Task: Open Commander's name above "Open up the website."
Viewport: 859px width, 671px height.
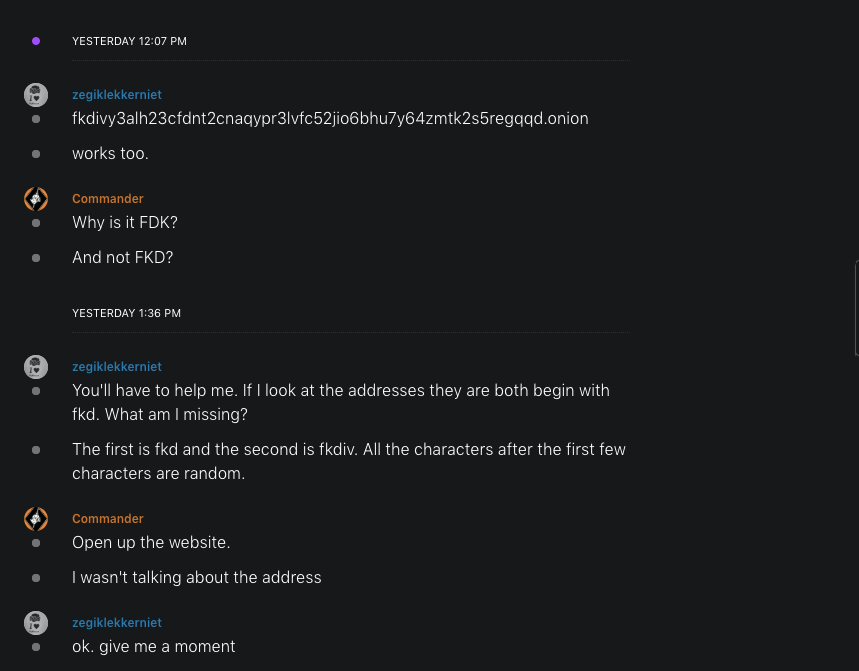Action: click(x=108, y=519)
